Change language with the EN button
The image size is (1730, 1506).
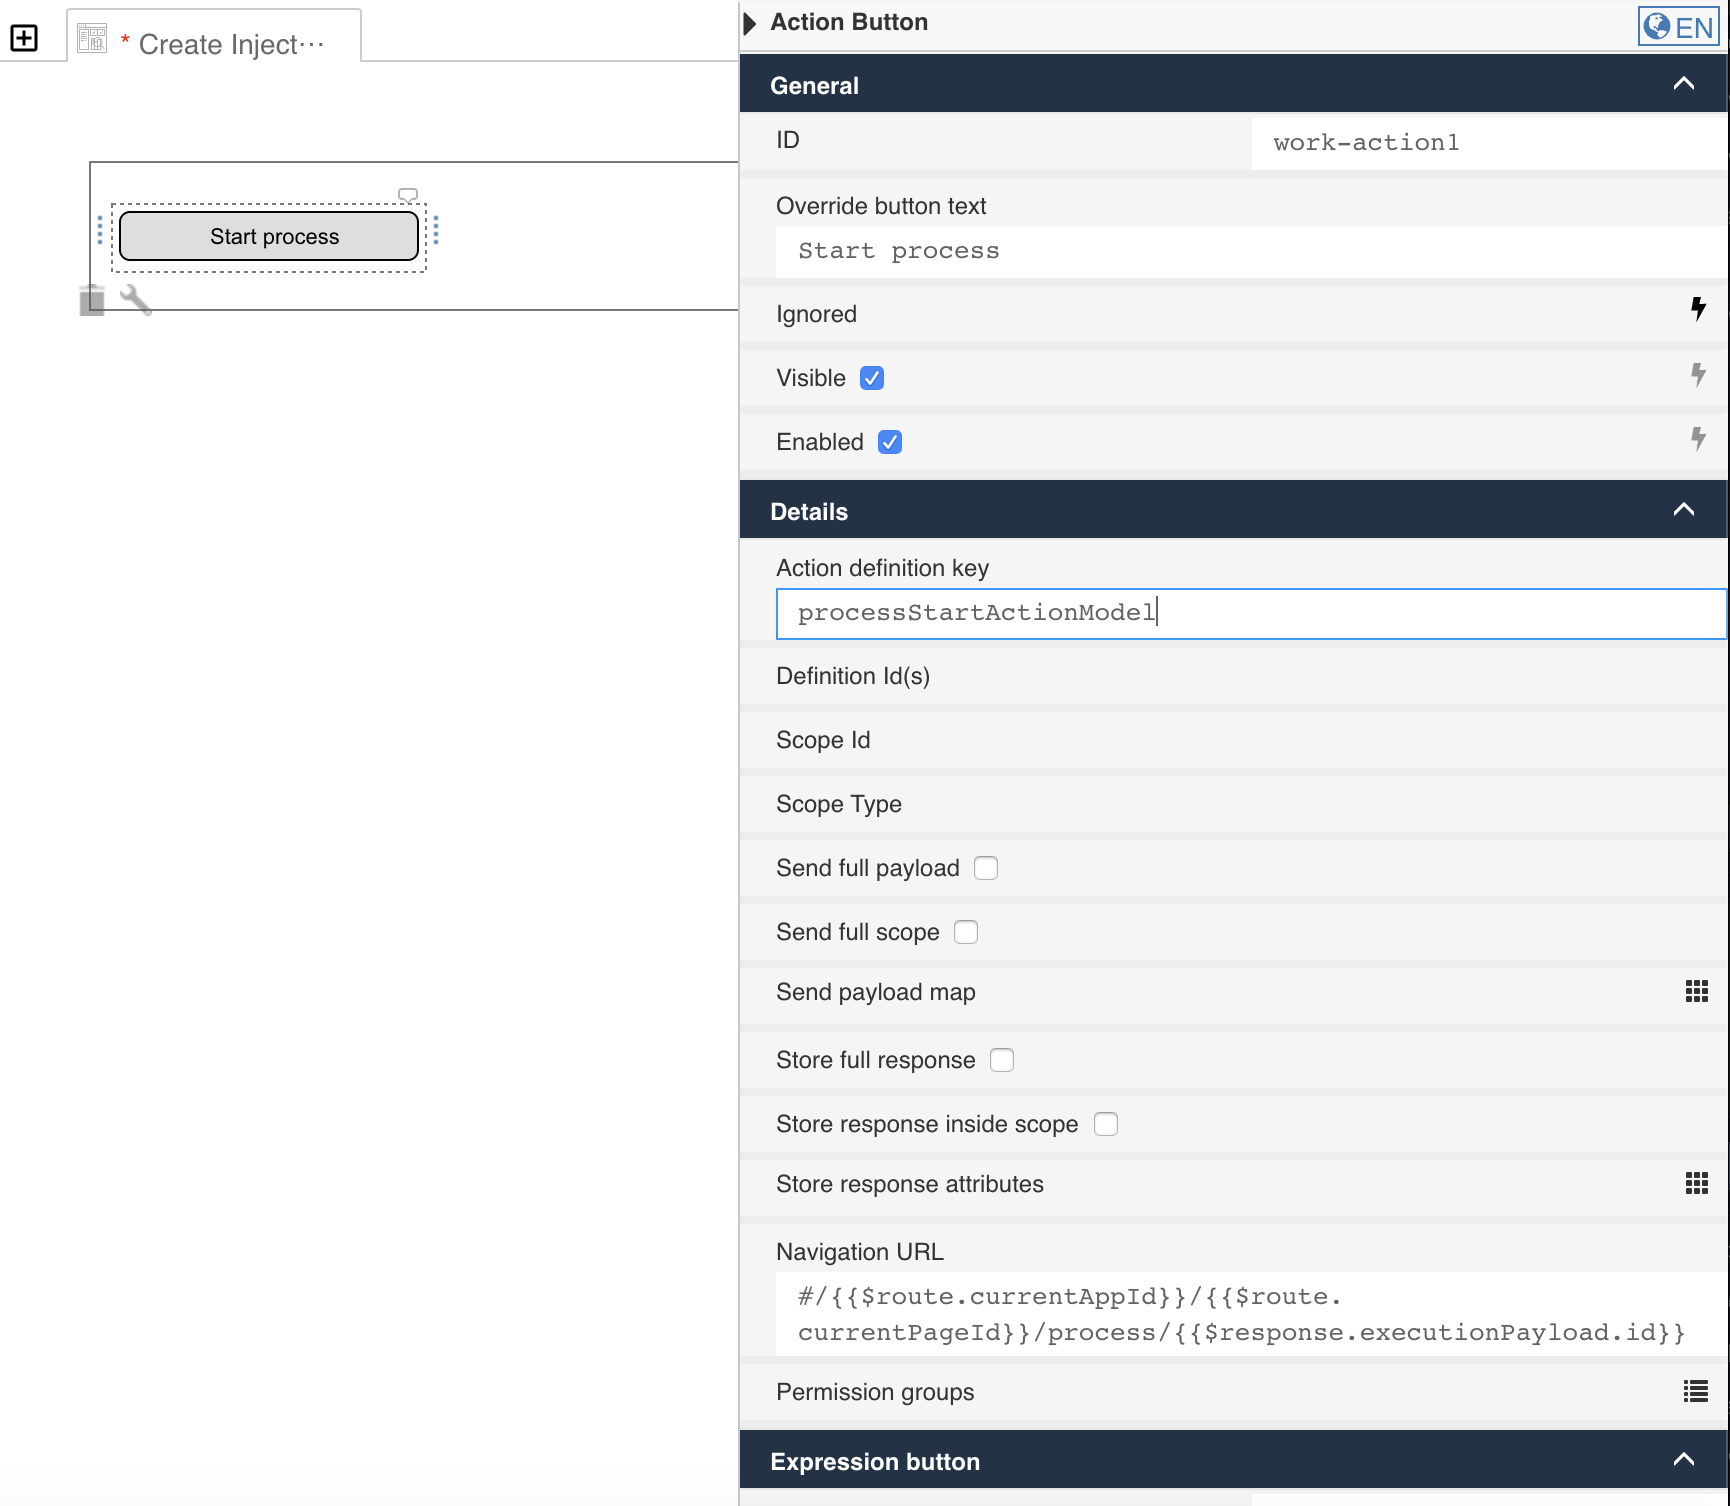(x=1679, y=27)
